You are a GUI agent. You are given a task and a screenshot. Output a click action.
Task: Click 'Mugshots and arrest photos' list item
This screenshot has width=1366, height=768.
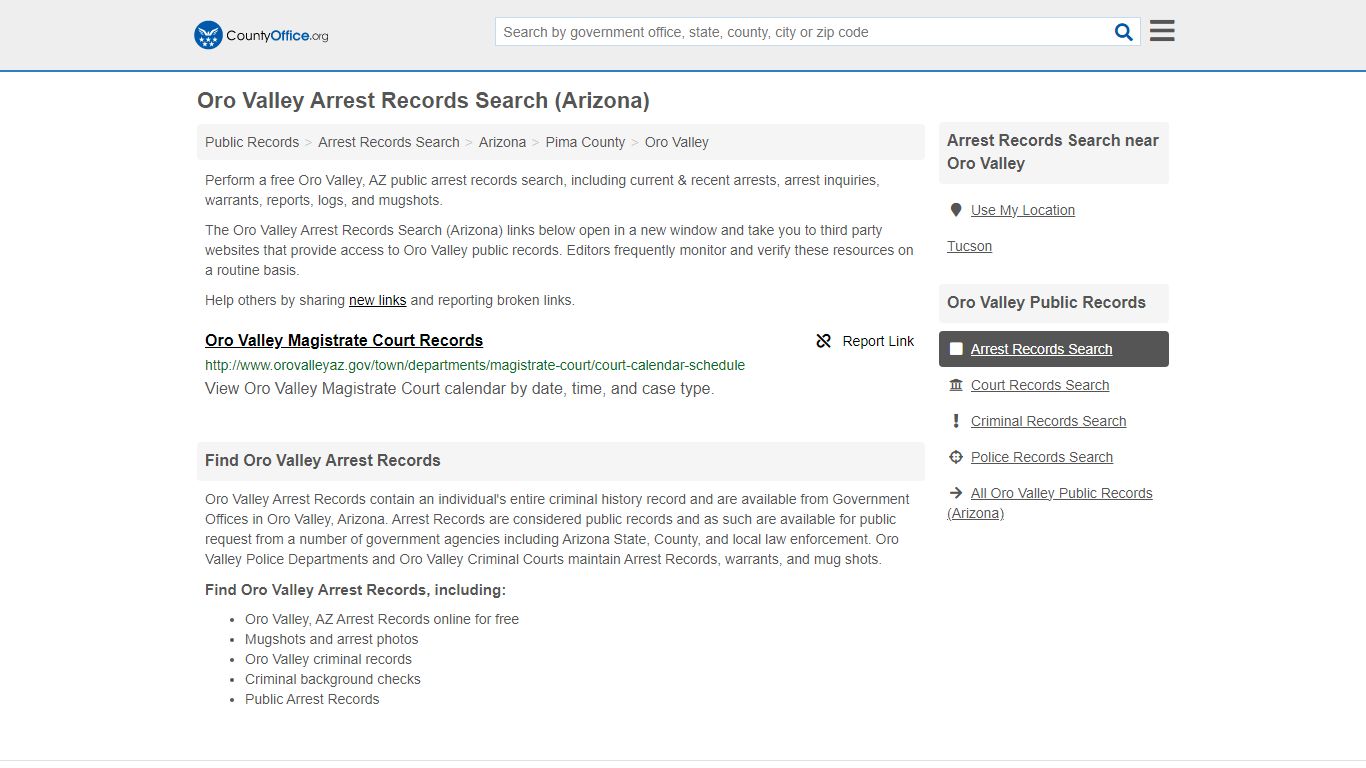(332, 639)
